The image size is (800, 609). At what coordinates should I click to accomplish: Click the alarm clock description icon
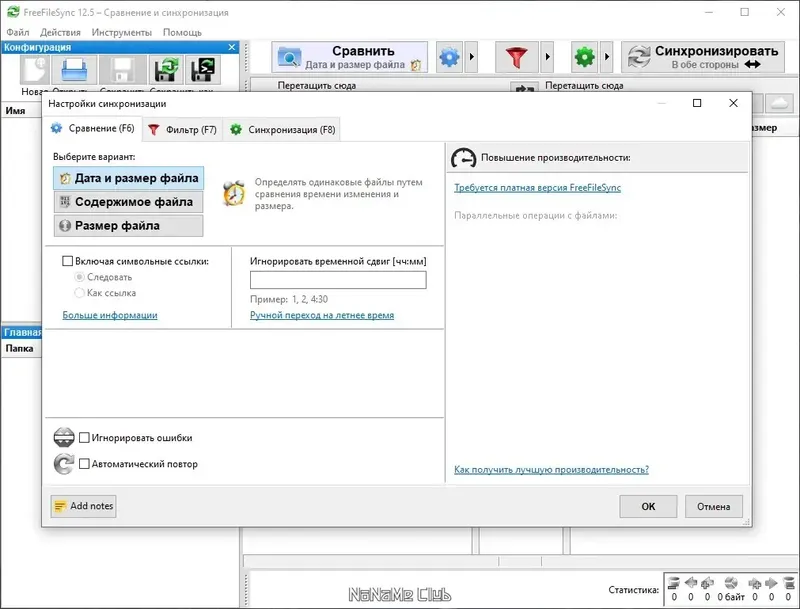[234, 194]
